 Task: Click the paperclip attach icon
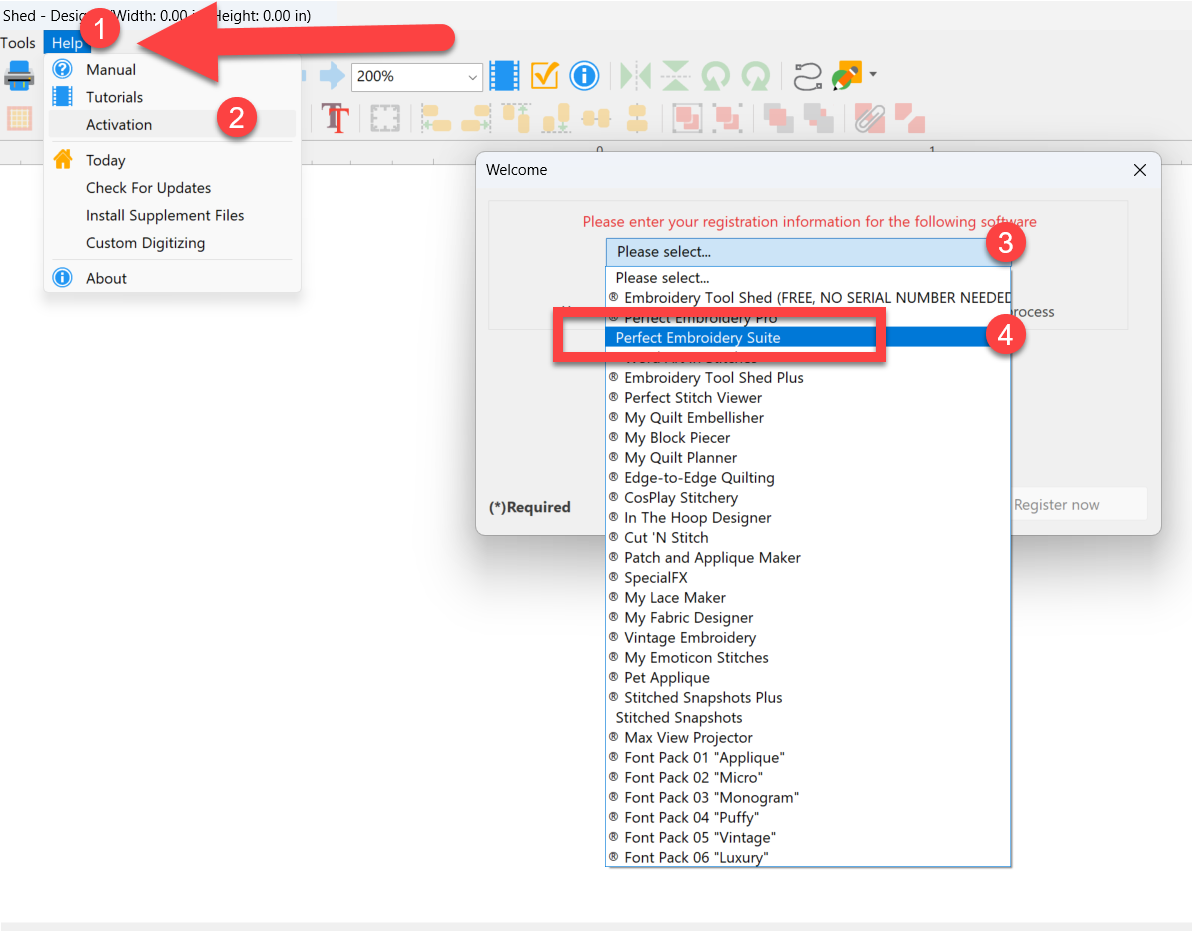click(x=870, y=119)
